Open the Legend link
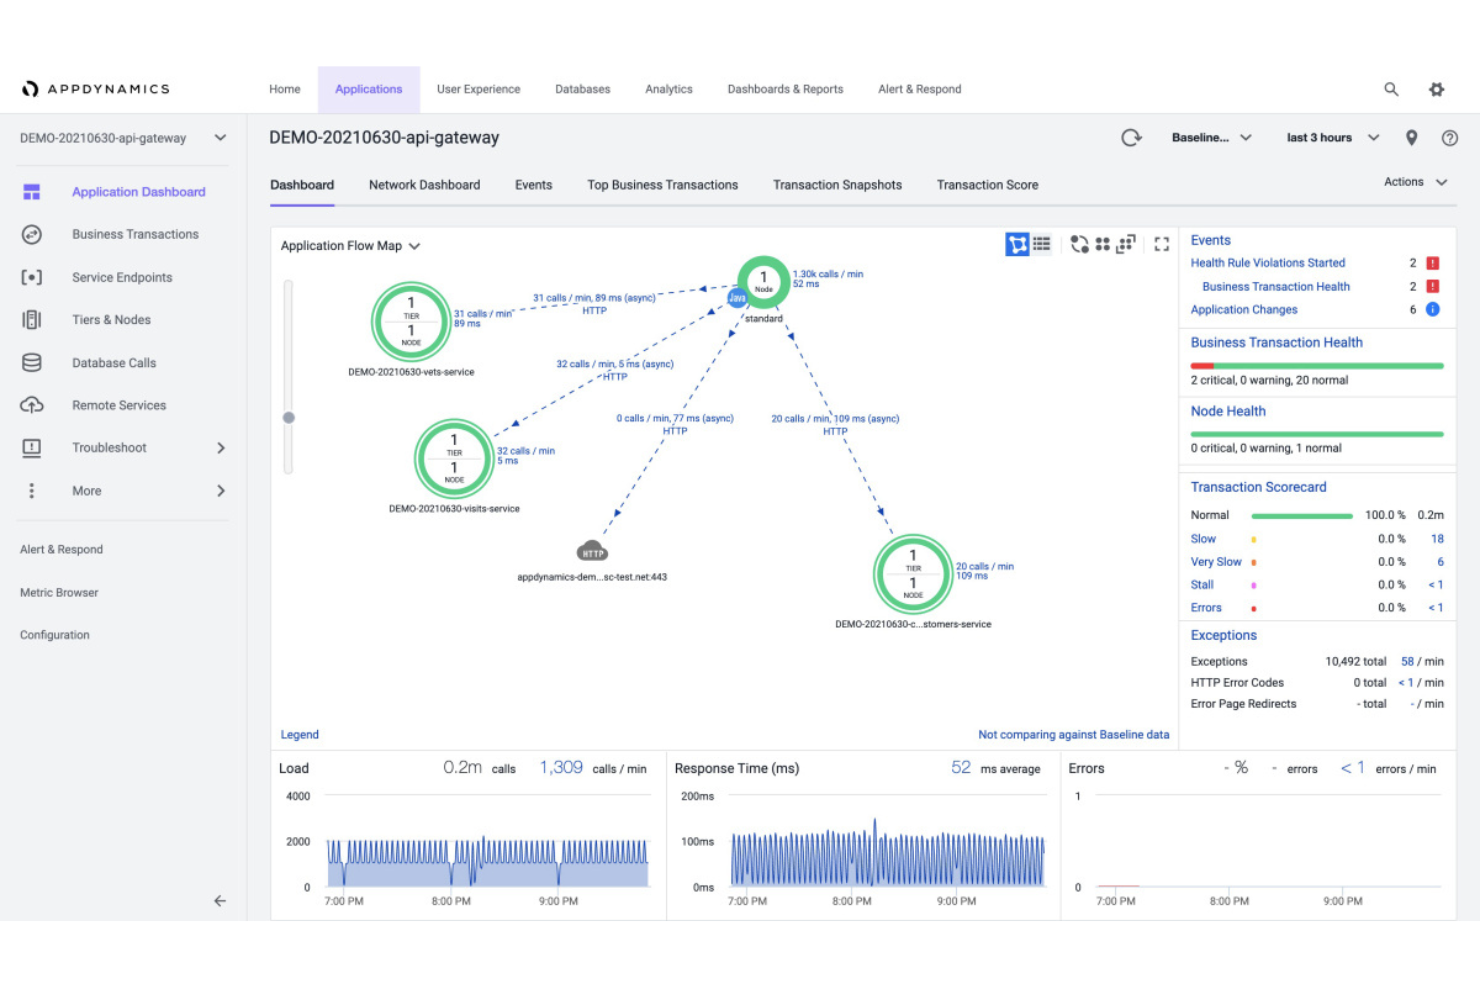This screenshot has width=1480, height=987. pos(299,734)
